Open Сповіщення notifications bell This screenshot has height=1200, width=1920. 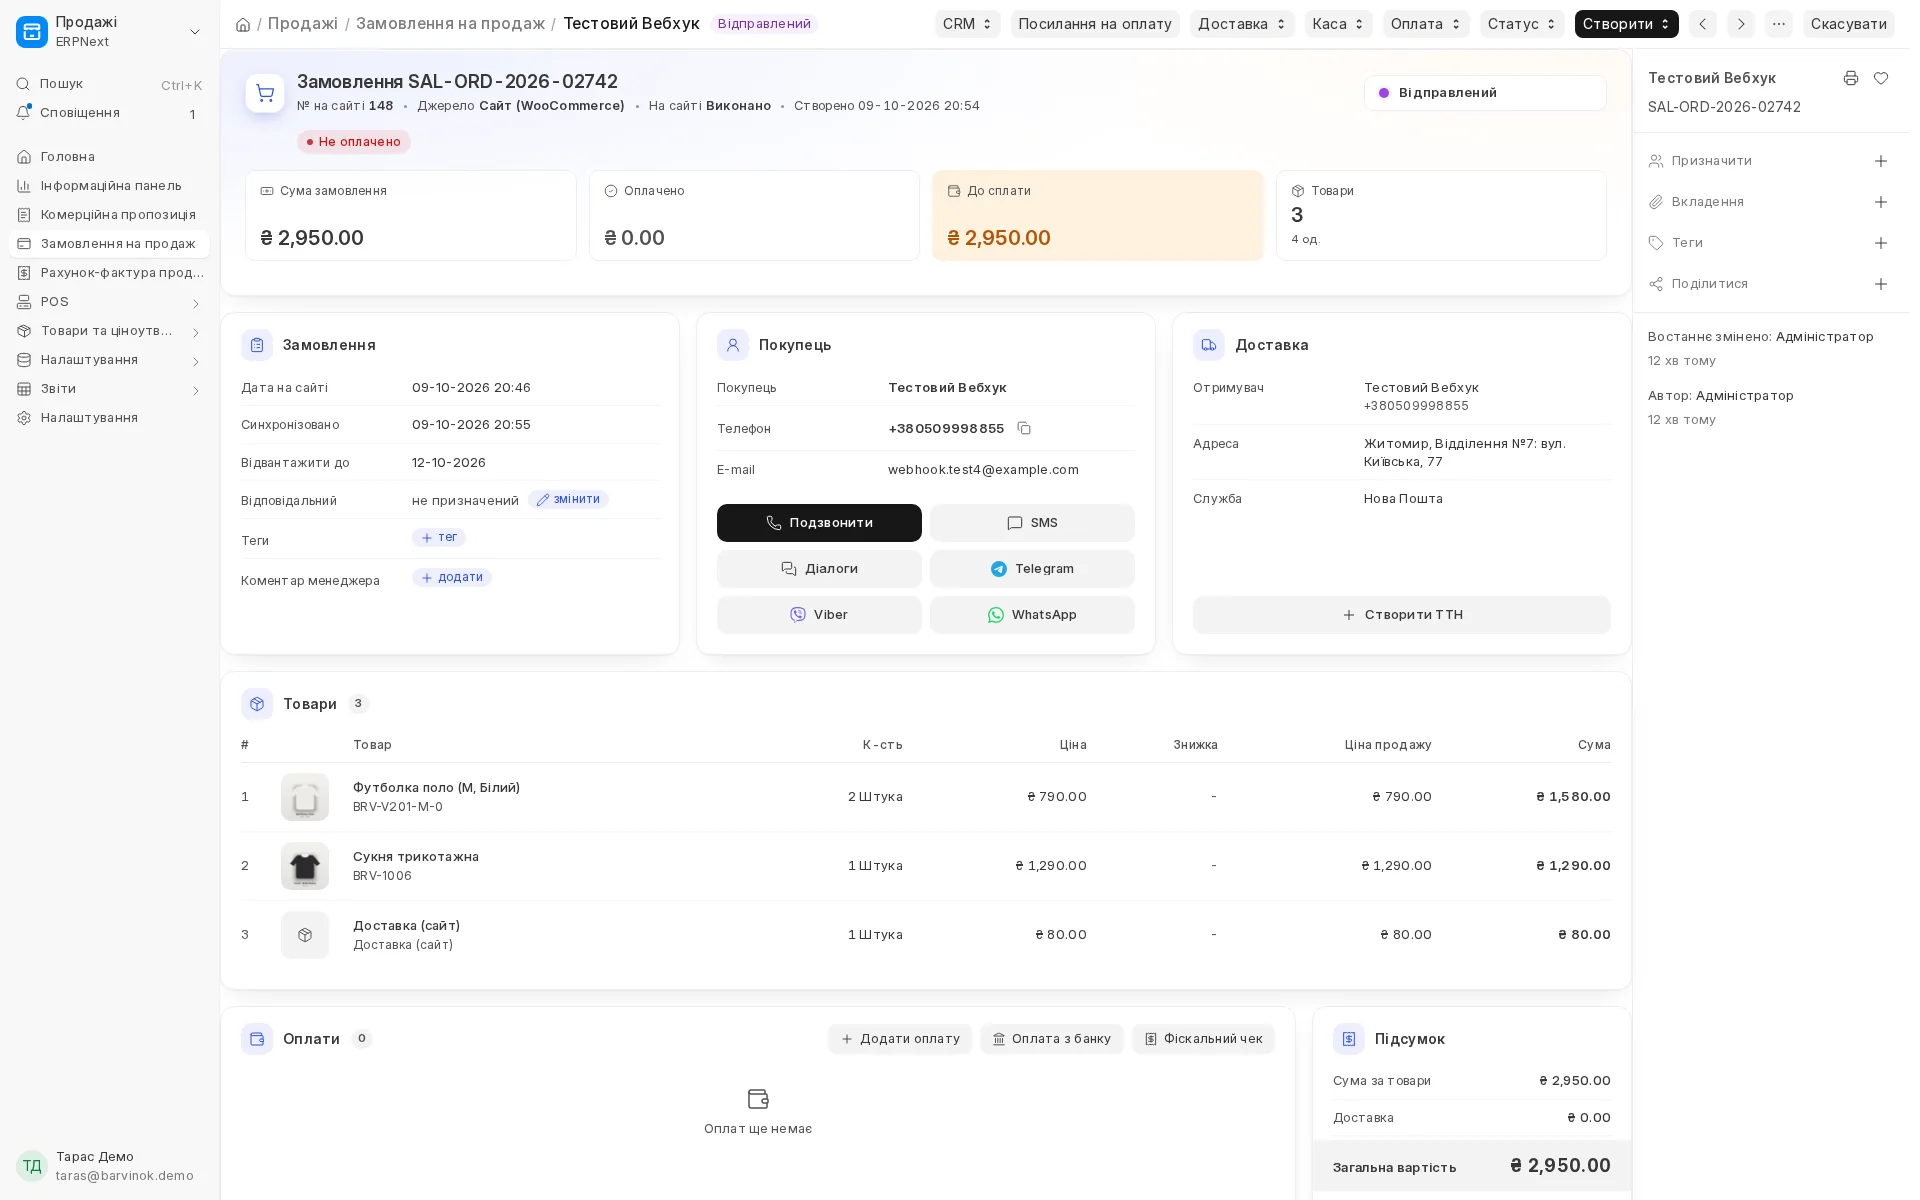pos(108,113)
